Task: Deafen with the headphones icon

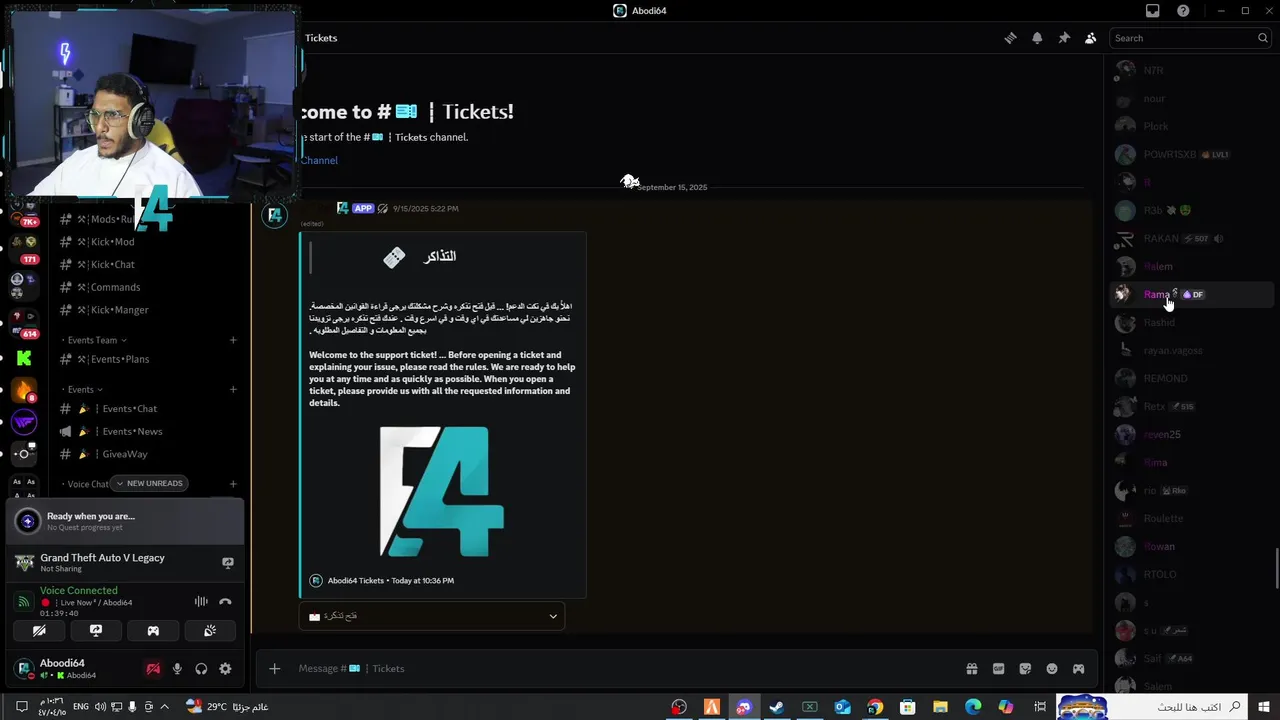Action: 201,669
